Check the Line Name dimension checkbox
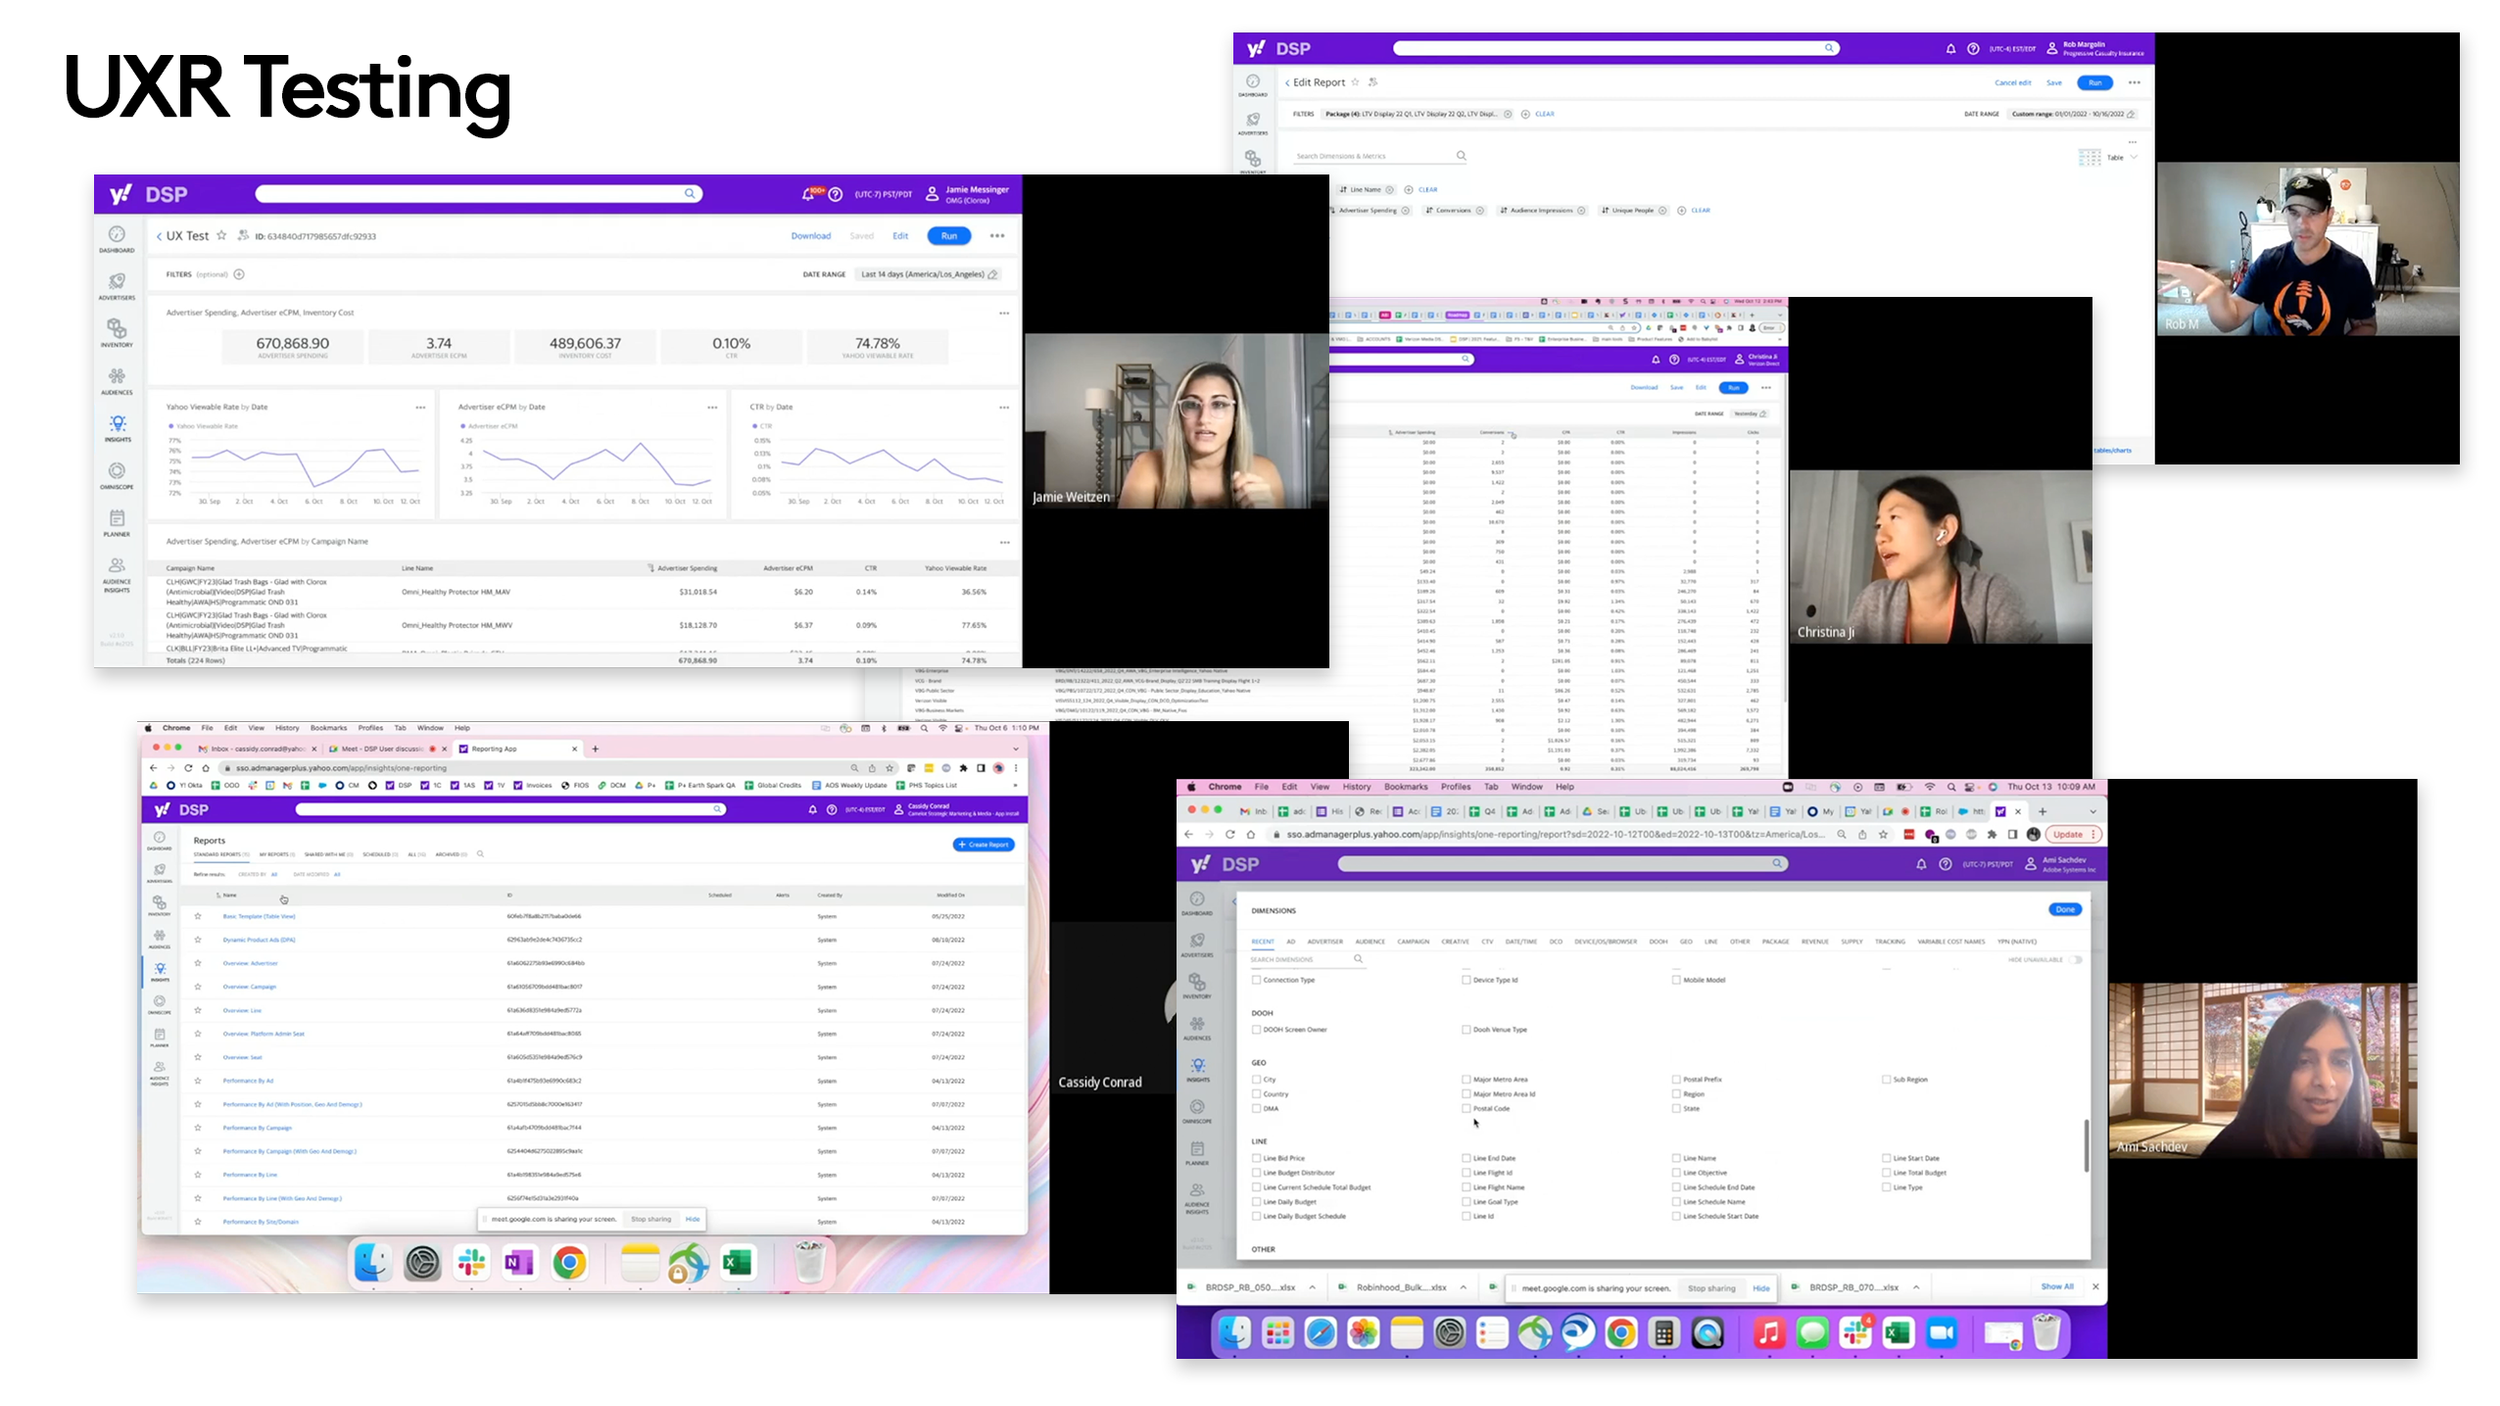Screen dimensions: 2500x1406 [1676, 1158]
